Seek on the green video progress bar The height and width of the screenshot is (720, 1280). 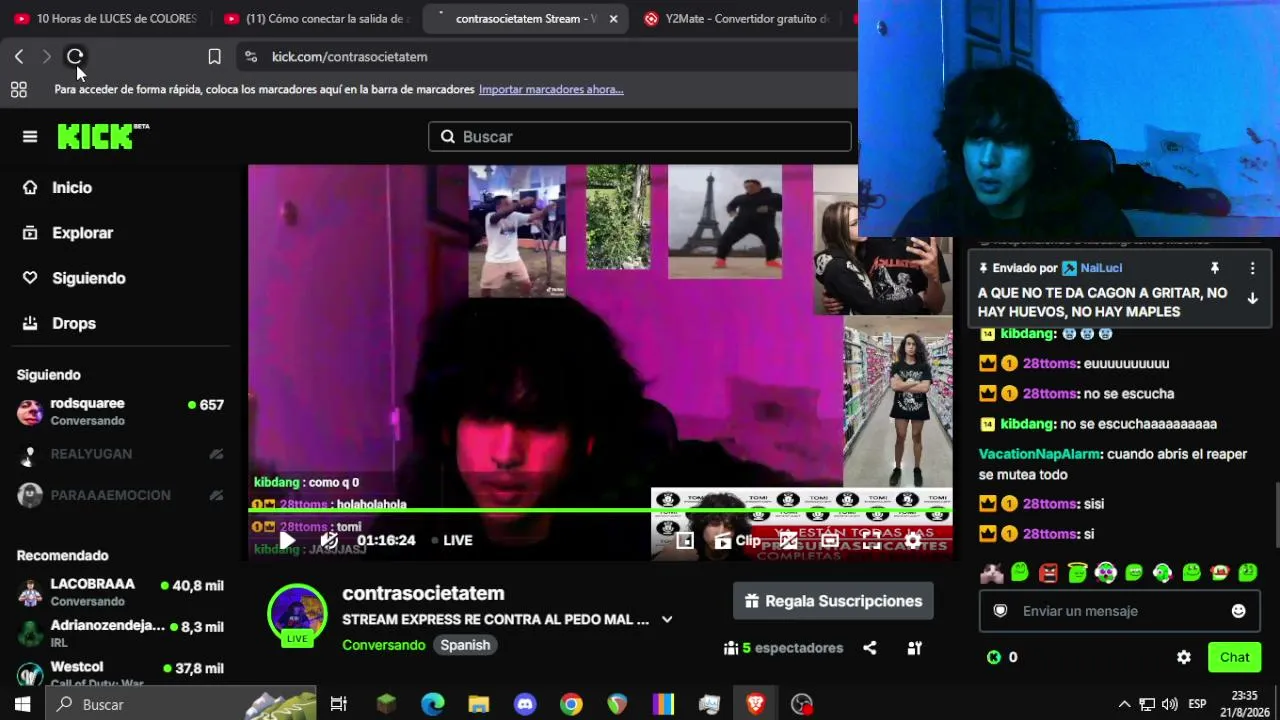point(600,511)
